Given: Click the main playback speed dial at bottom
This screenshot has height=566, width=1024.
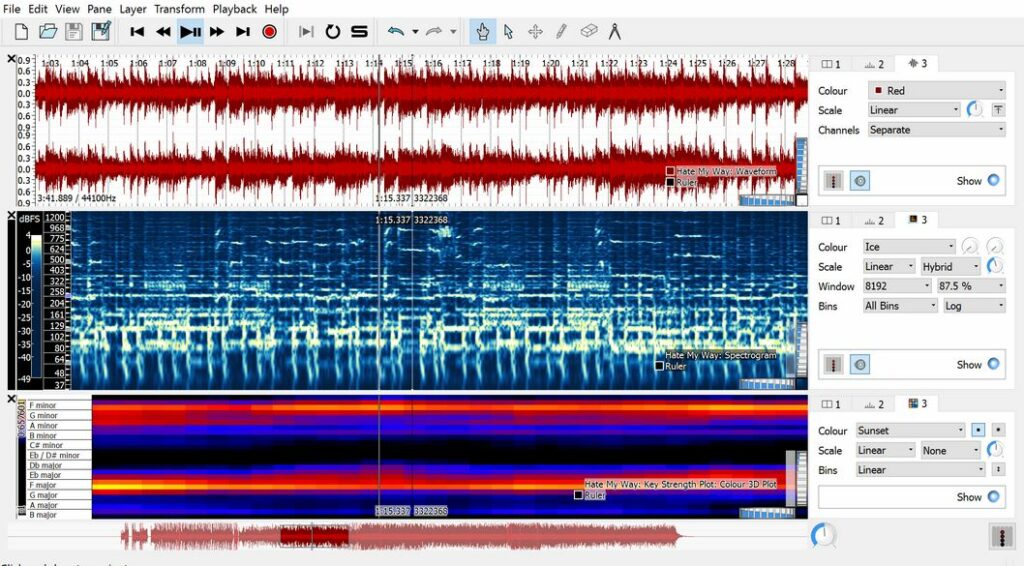Looking at the screenshot, I should click(x=823, y=535).
